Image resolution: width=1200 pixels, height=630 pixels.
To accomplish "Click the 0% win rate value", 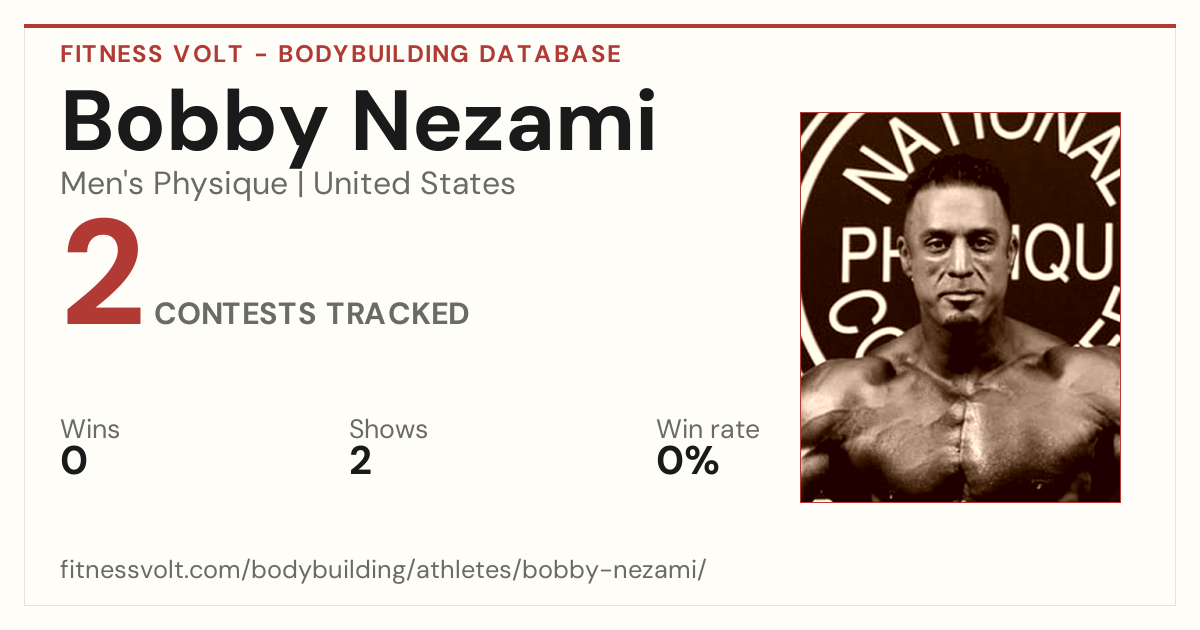I will pyautogui.click(x=688, y=461).
